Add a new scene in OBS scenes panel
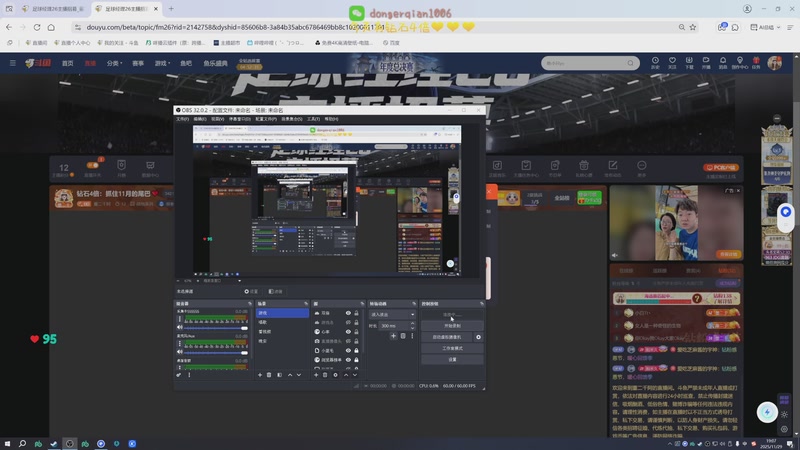Screen dimensions: 800x450 [260, 375]
